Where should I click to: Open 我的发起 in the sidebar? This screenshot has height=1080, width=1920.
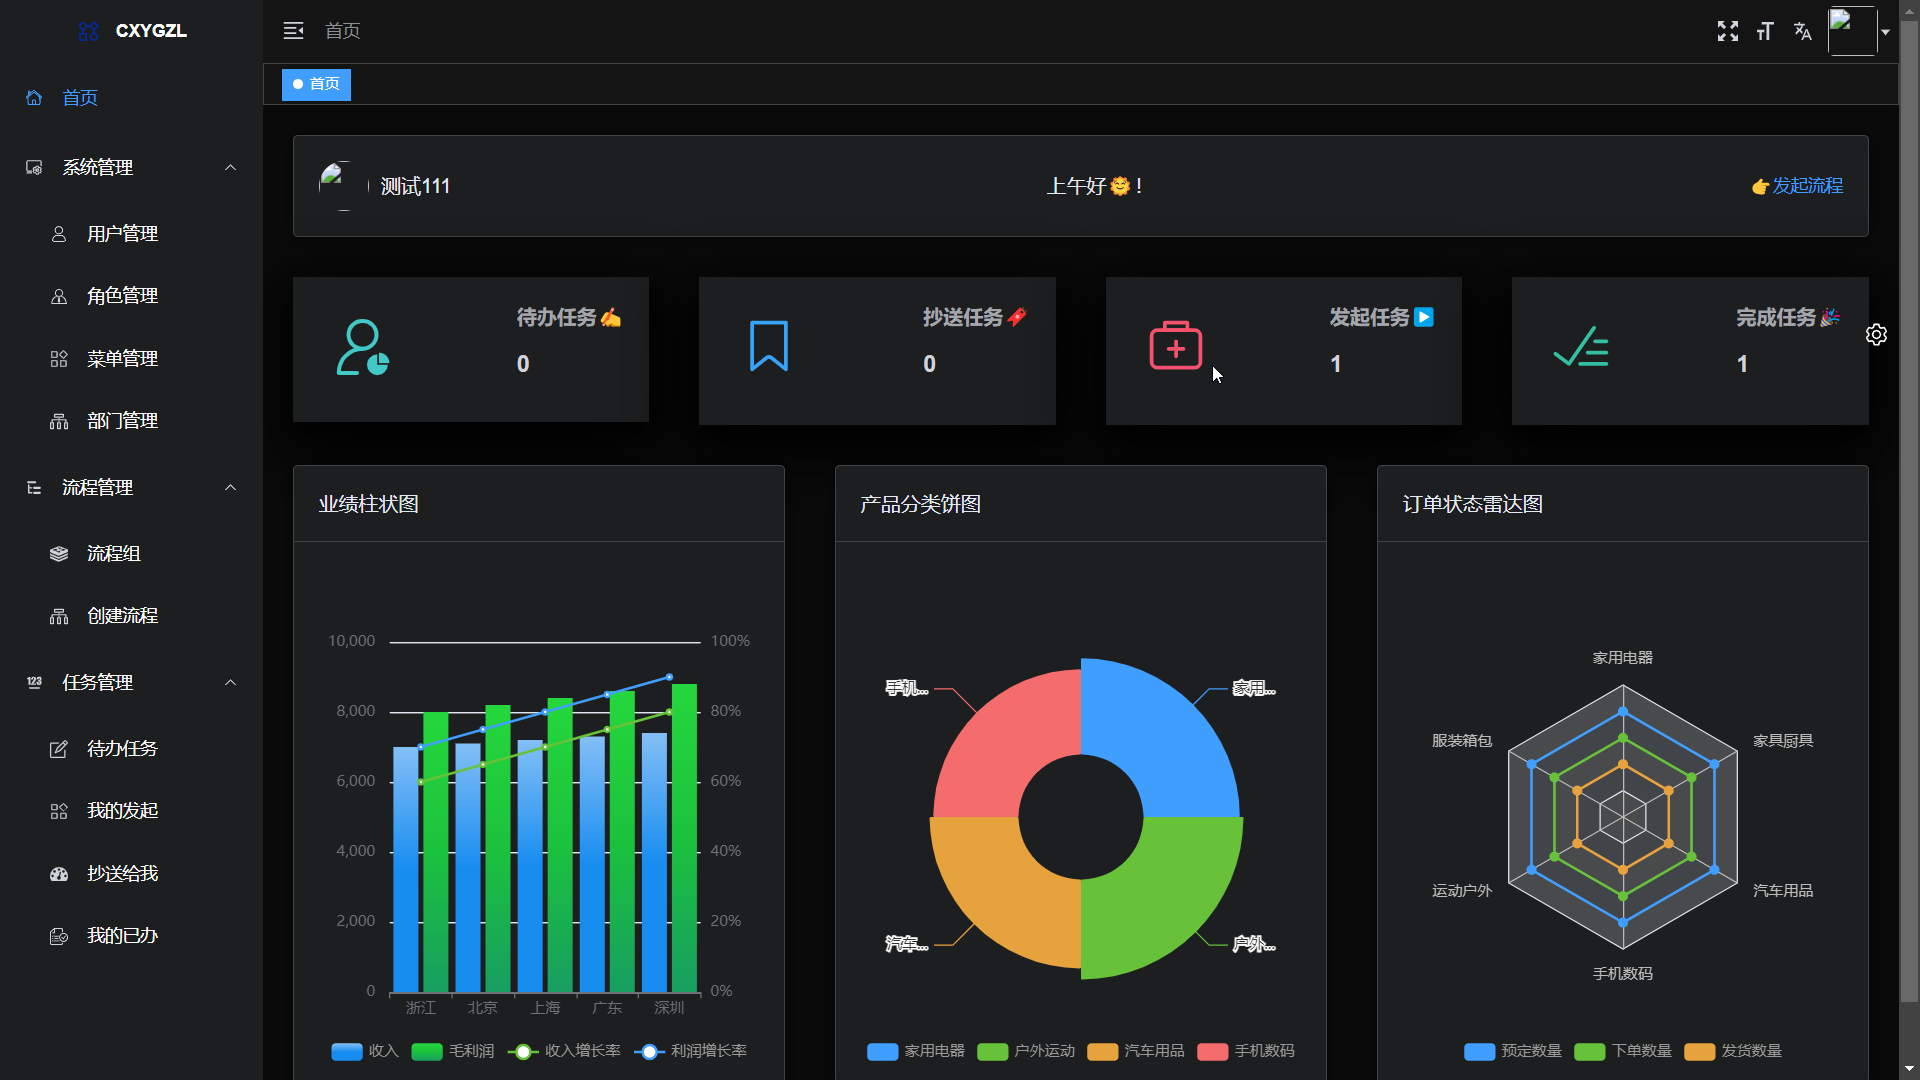(131, 811)
